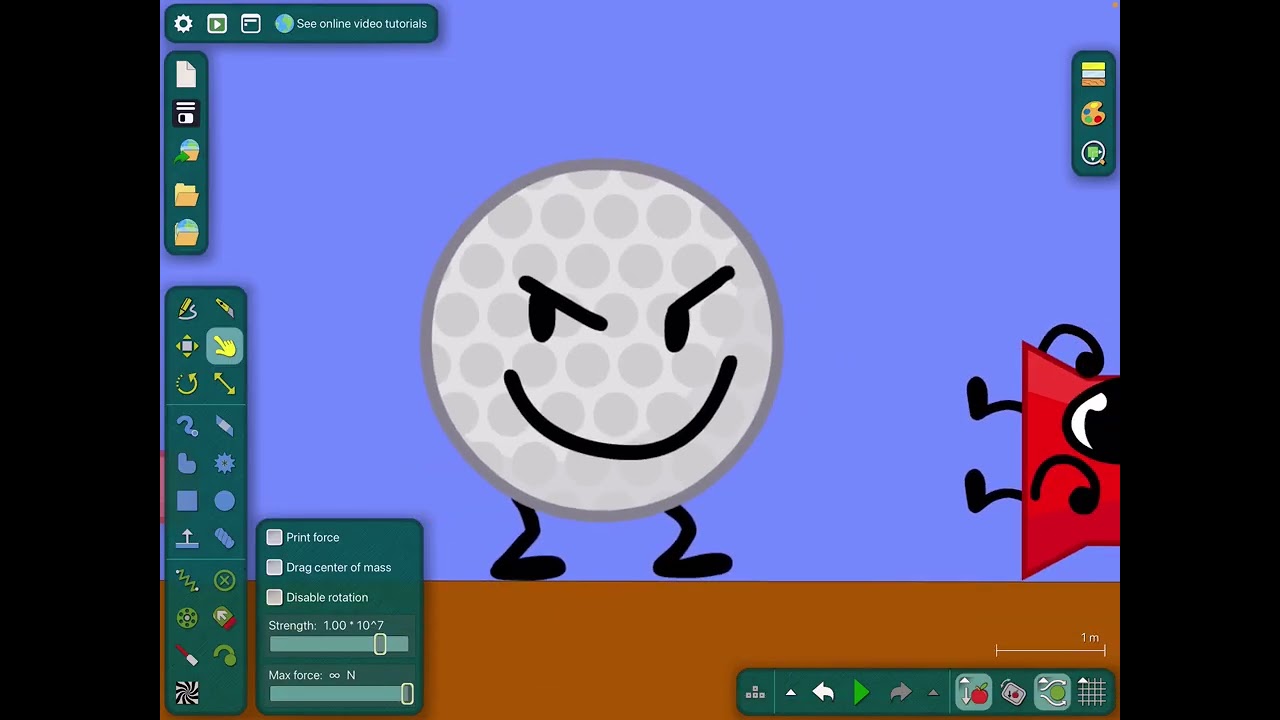Toggle gravity with the apple icon
The width and height of the screenshot is (1280, 720).
[x=974, y=692]
